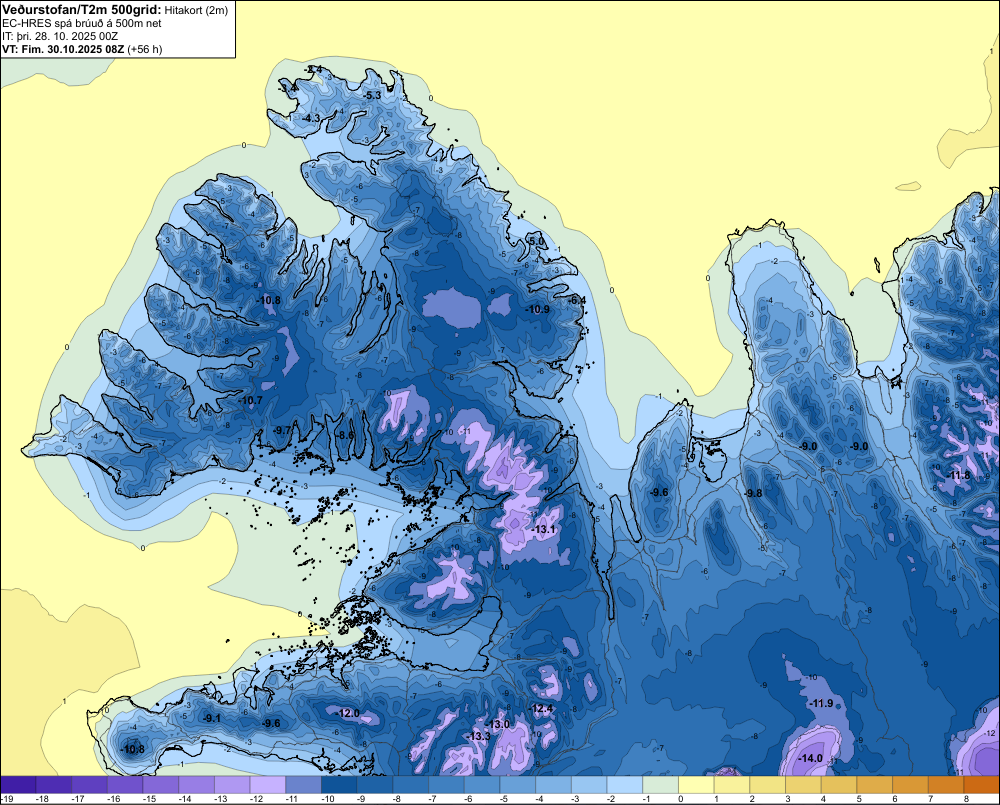The width and height of the screenshot is (1000, 805).
Task: Select the -8.6 temperature label
Action: [x=345, y=435]
